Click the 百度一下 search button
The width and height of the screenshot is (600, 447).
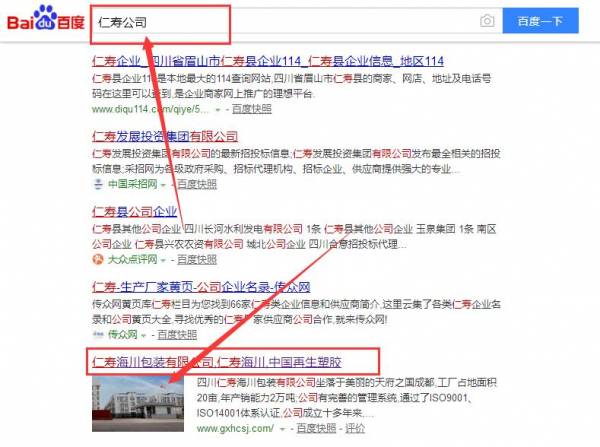click(540, 21)
